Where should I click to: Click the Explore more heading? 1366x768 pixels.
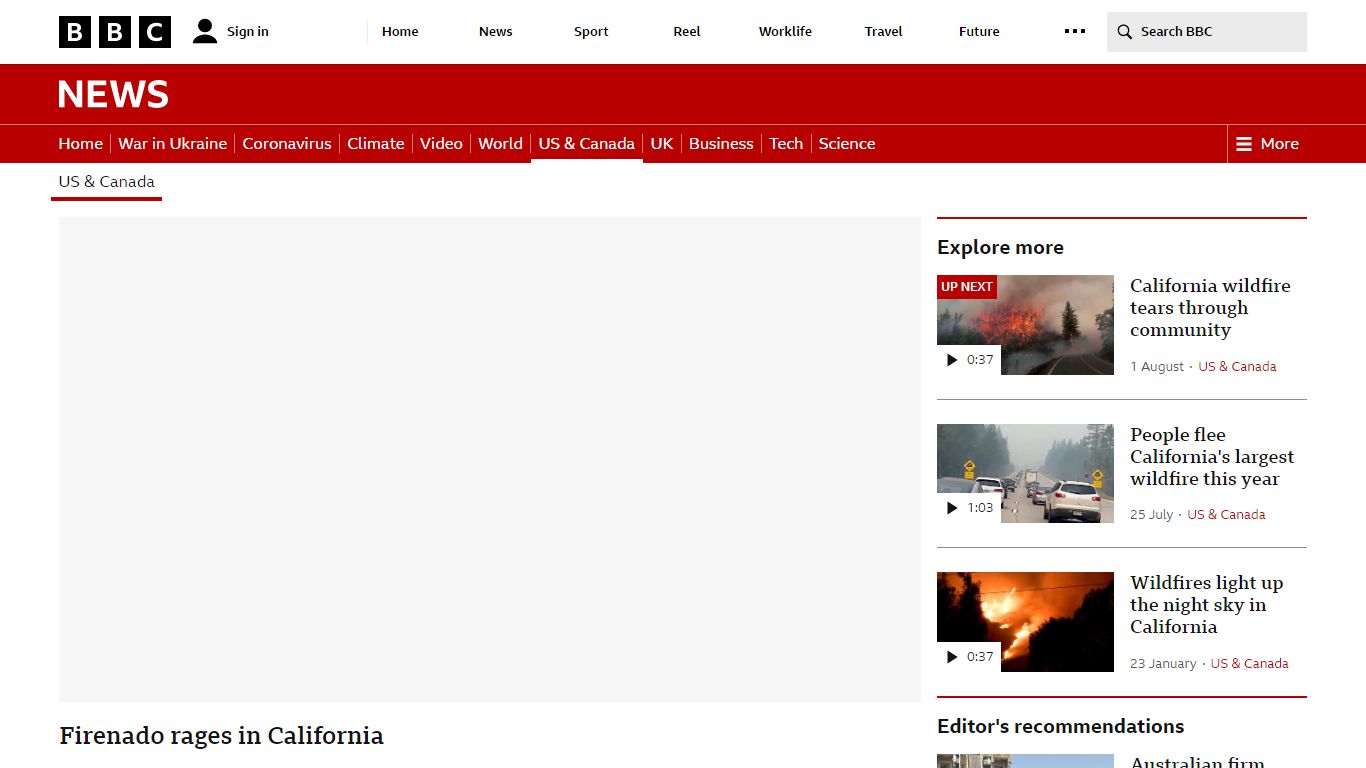tap(1000, 247)
